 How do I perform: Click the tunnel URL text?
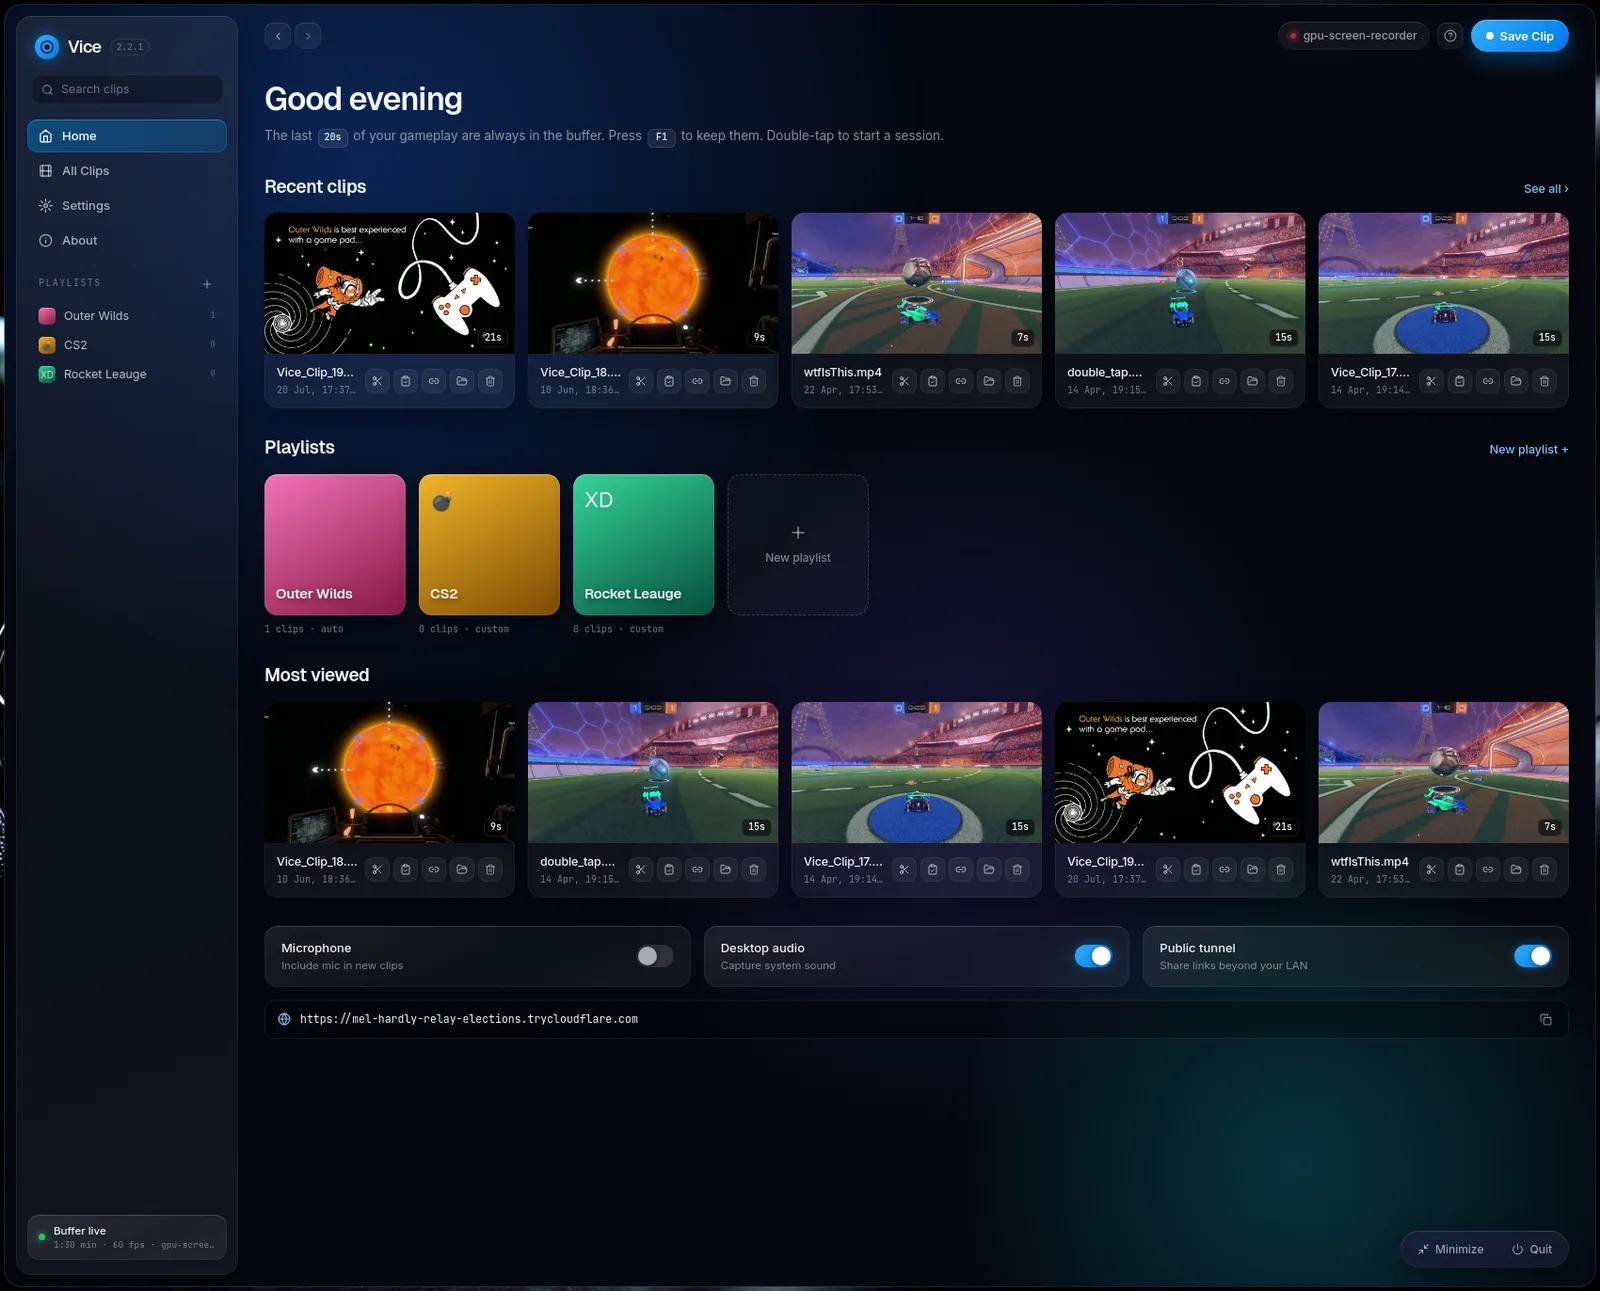point(469,1020)
